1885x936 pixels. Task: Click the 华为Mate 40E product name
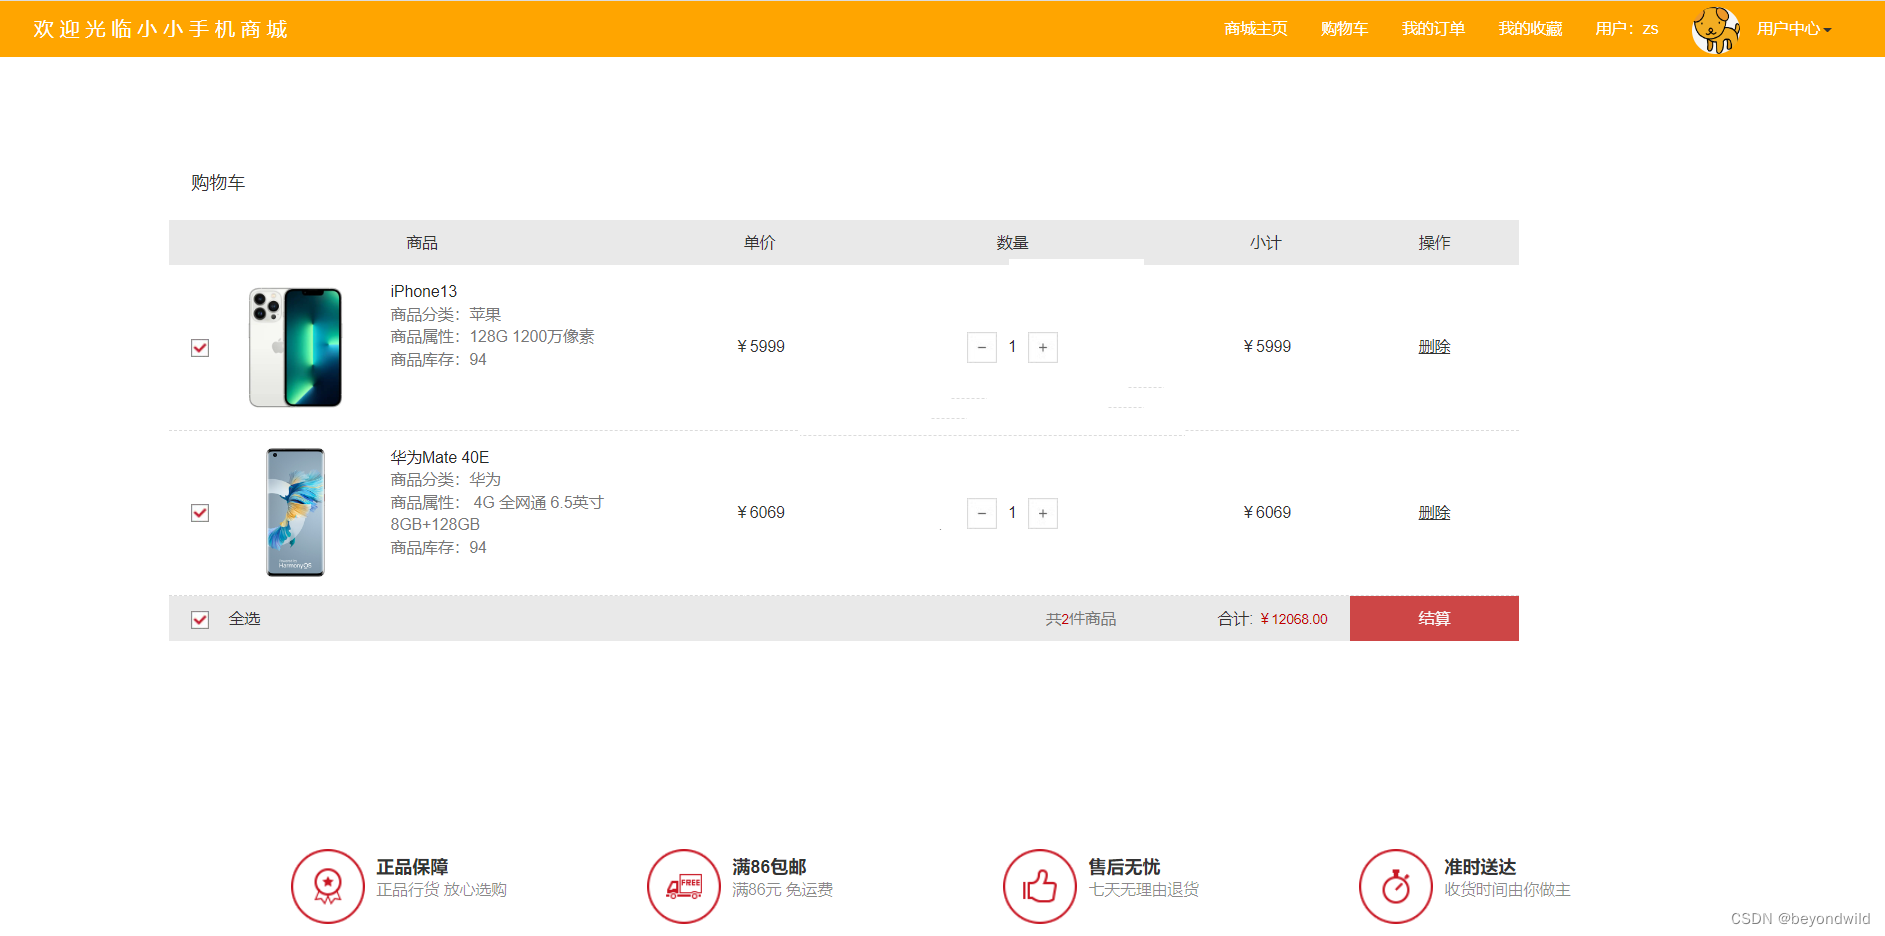point(439,457)
